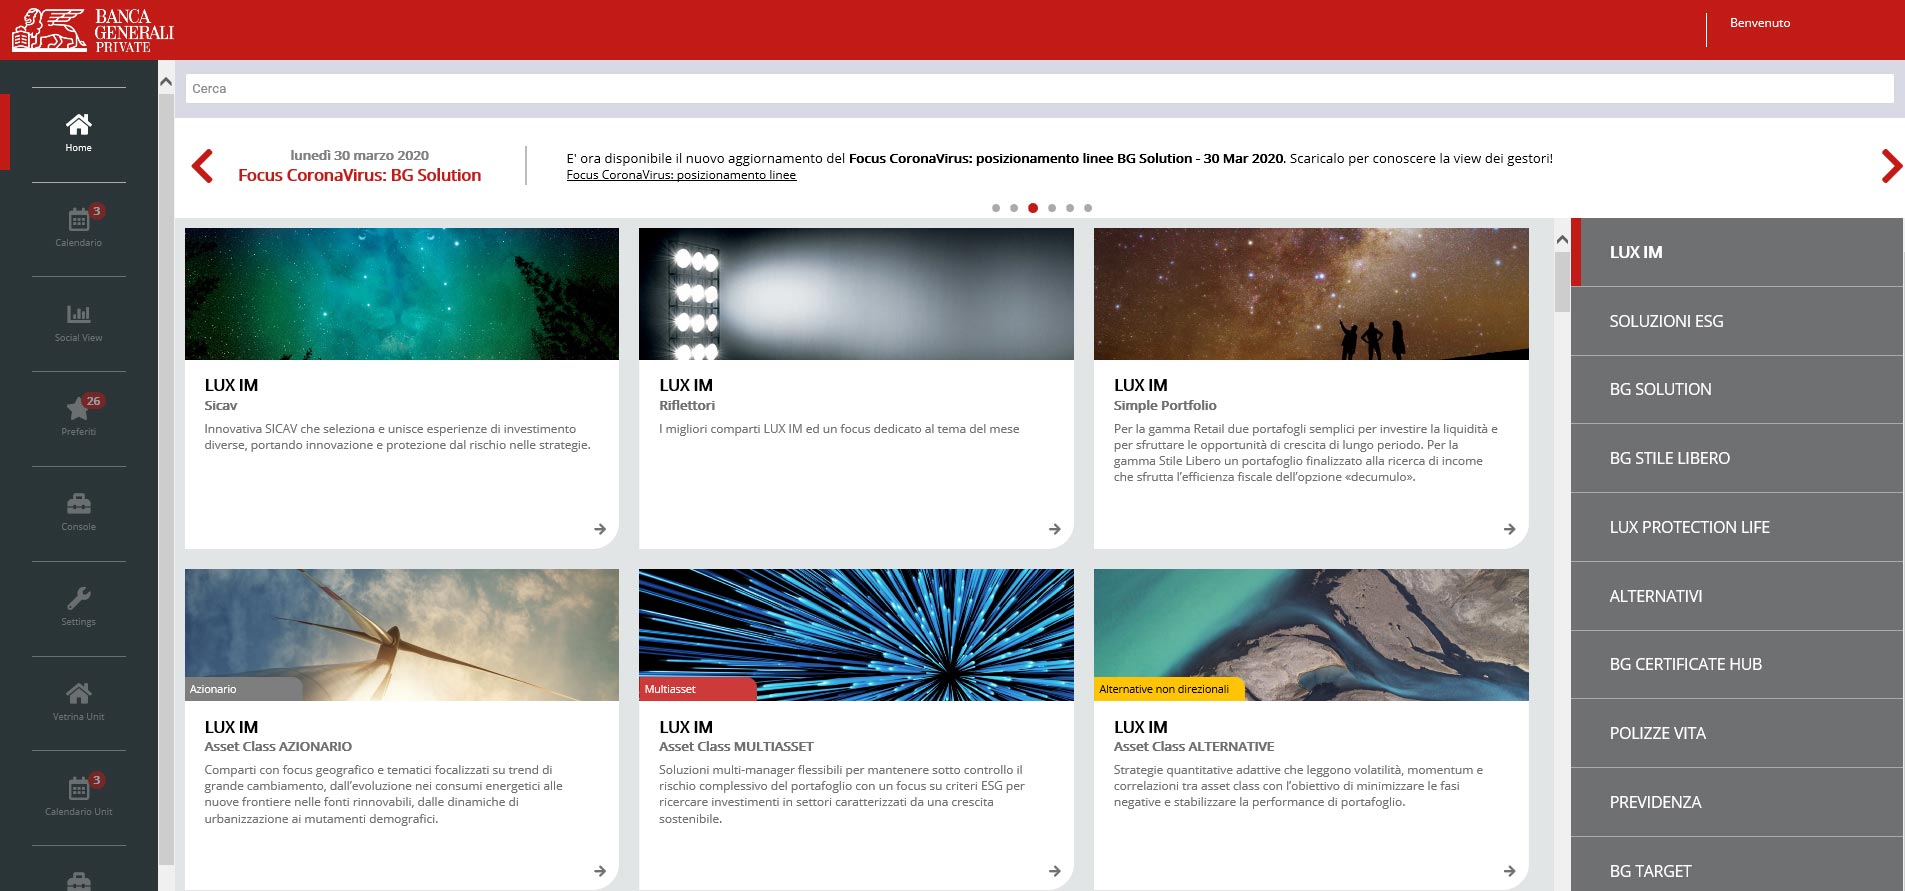Open the PREVIDENZA category
The image size is (1905, 891).
(1737, 802)
